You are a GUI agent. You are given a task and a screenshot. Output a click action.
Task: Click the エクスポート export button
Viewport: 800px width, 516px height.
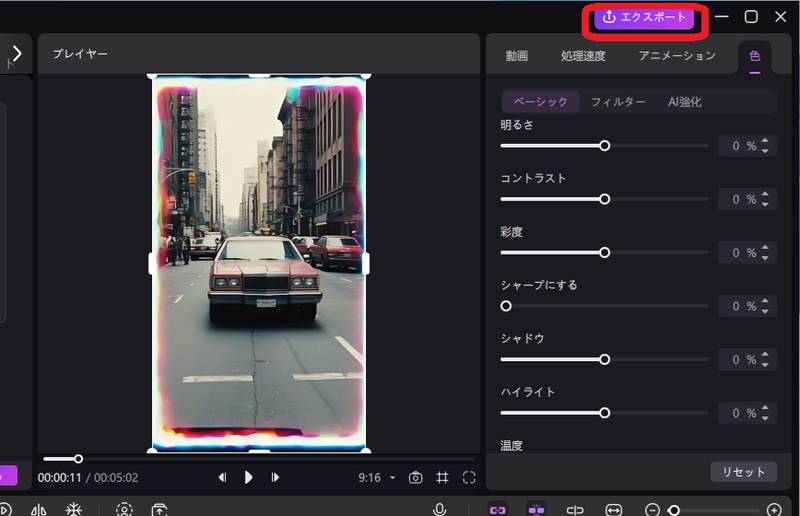click(644, 17)
